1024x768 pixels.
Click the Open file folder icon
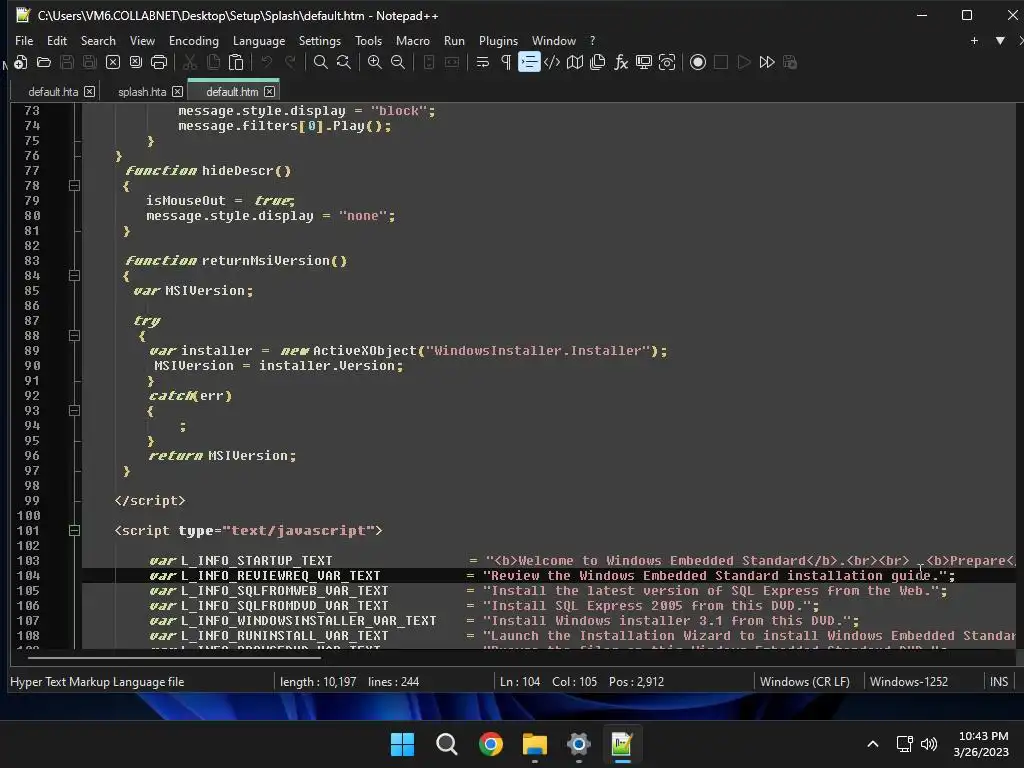pos(44,62)
